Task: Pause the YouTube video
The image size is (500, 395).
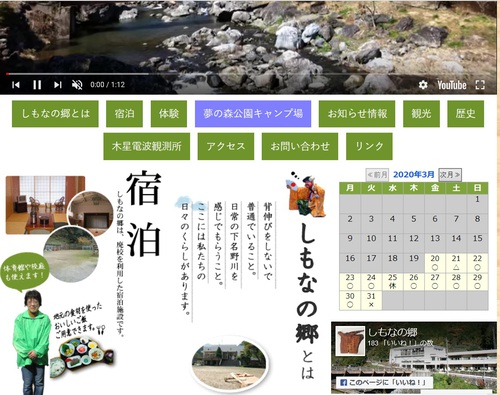Action: pos(37,85)
